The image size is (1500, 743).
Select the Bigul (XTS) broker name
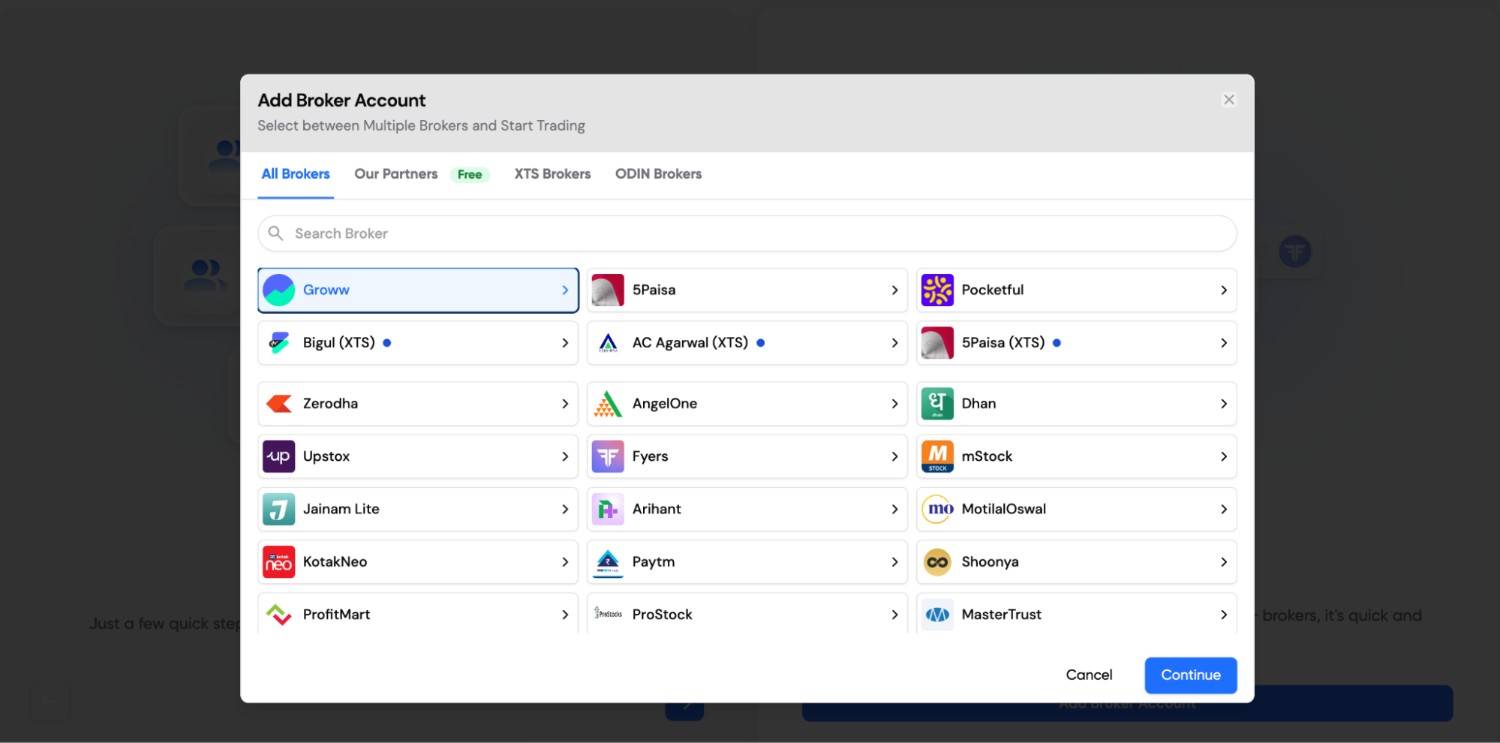(339, 343)
